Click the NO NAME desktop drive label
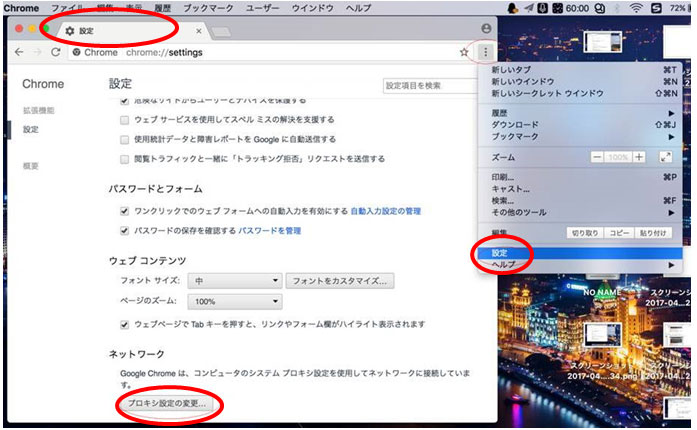This screenshot has width=697, height=430. coord(602,292)
